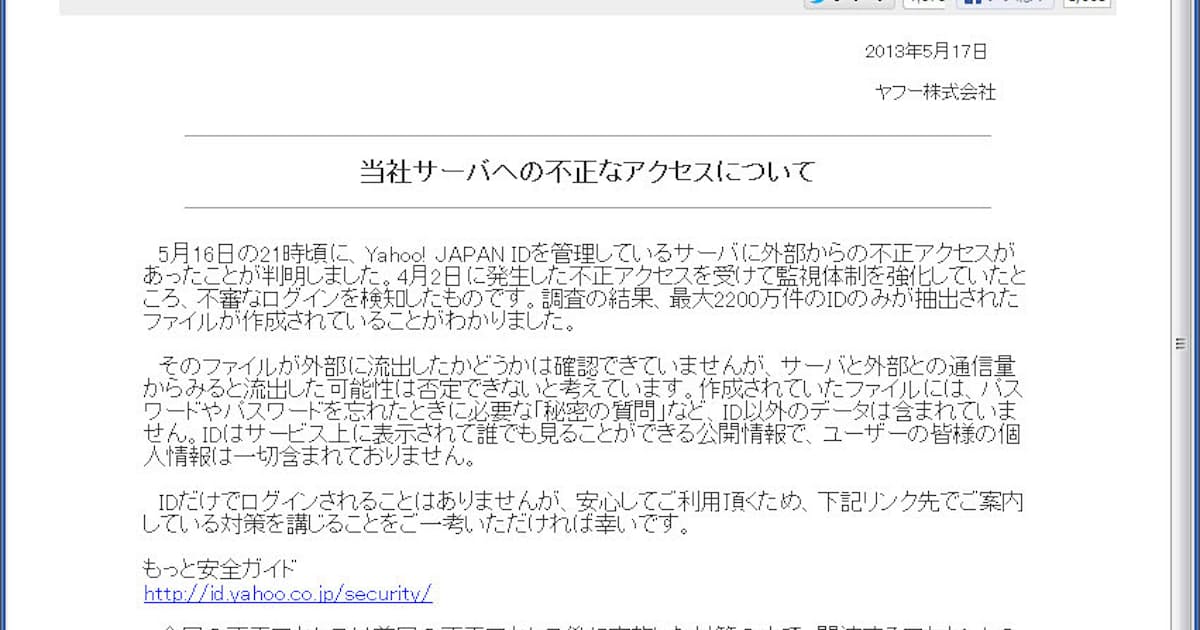Click the company name ヤフー株式会社
The width and height of the screenshot is (1200, 630).
(935, 92)
